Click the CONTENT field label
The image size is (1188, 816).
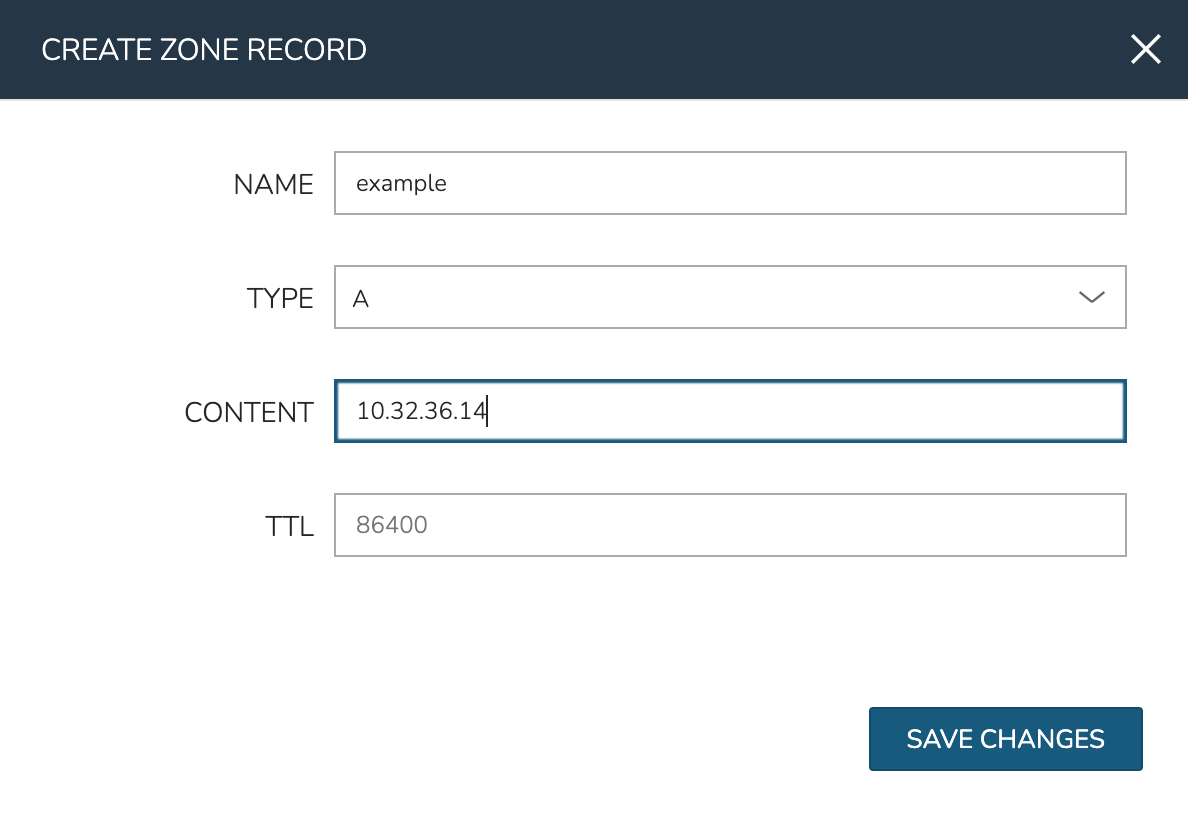point(249,412)
